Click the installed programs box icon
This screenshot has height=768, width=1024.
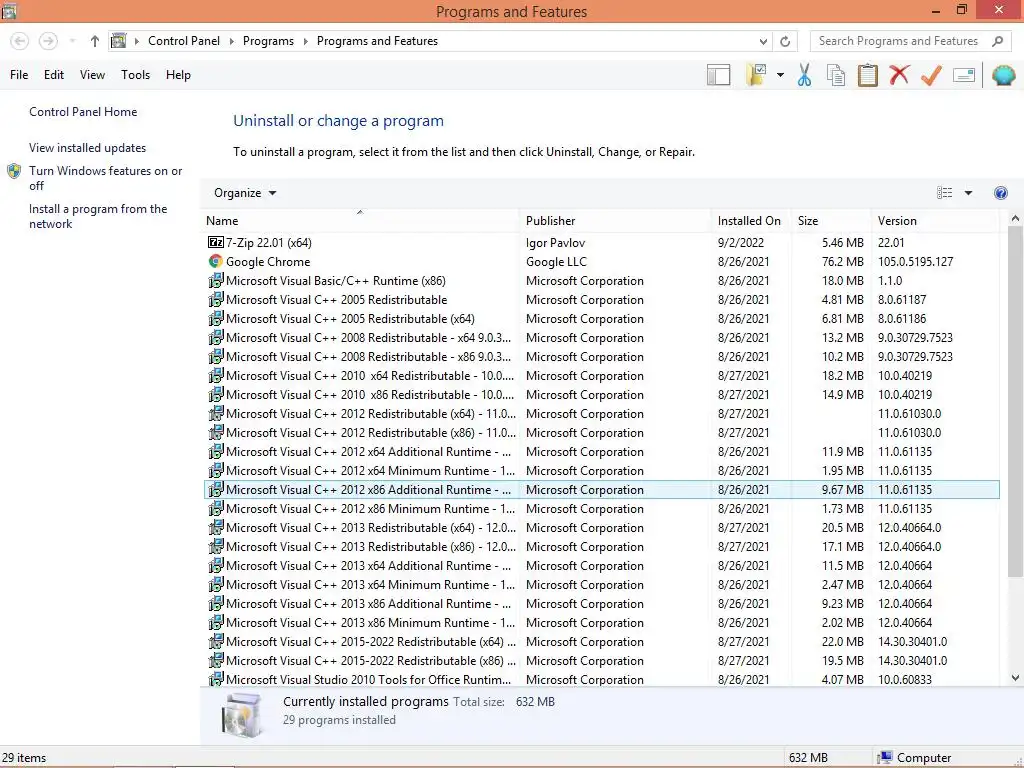click(x=242, y=715)
